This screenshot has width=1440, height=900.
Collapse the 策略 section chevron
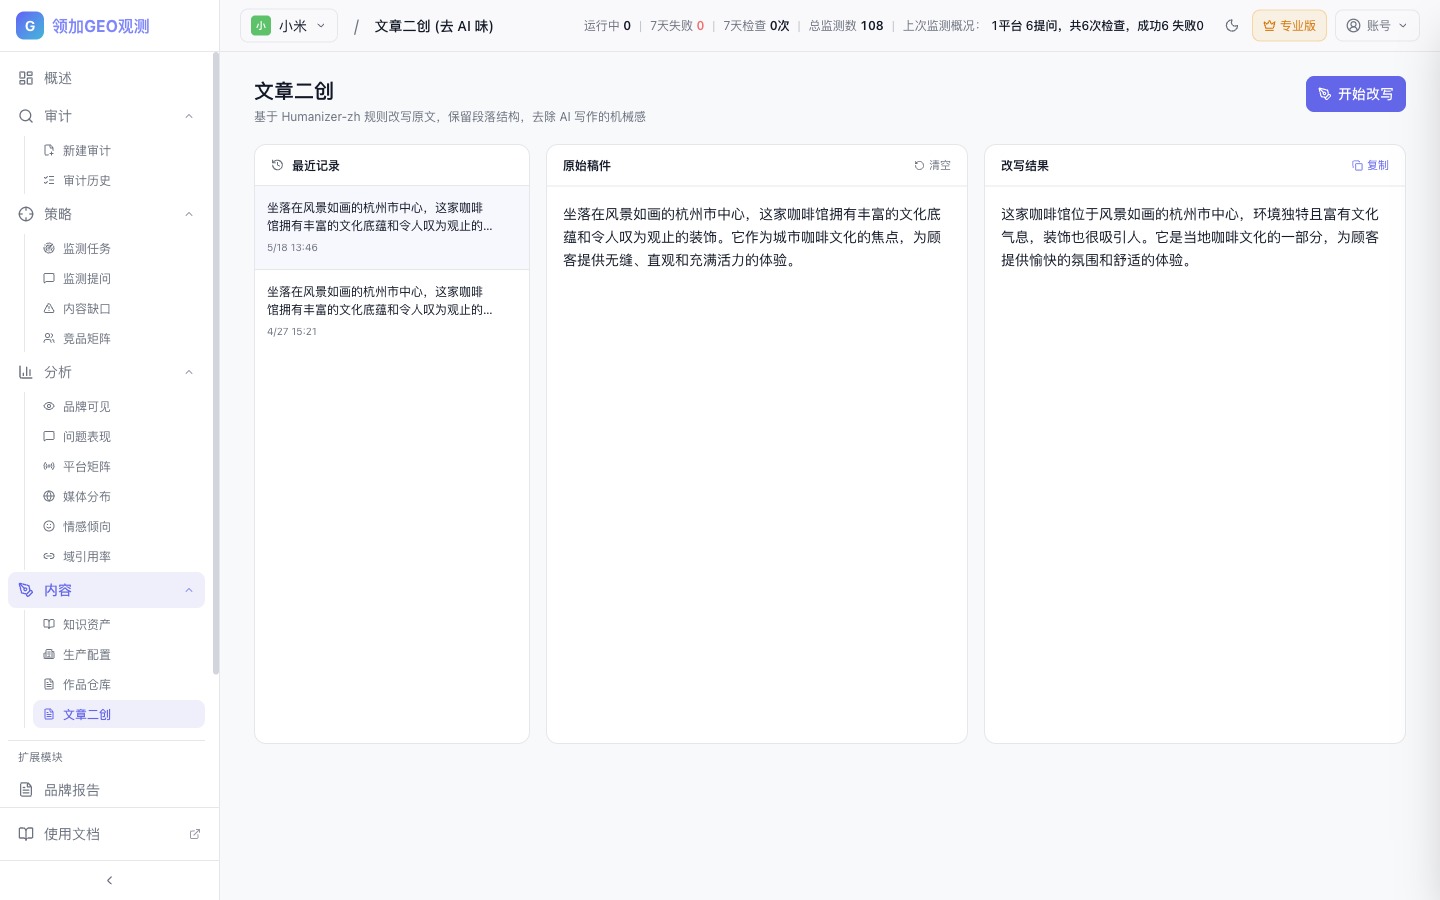(x=189, y=214)
